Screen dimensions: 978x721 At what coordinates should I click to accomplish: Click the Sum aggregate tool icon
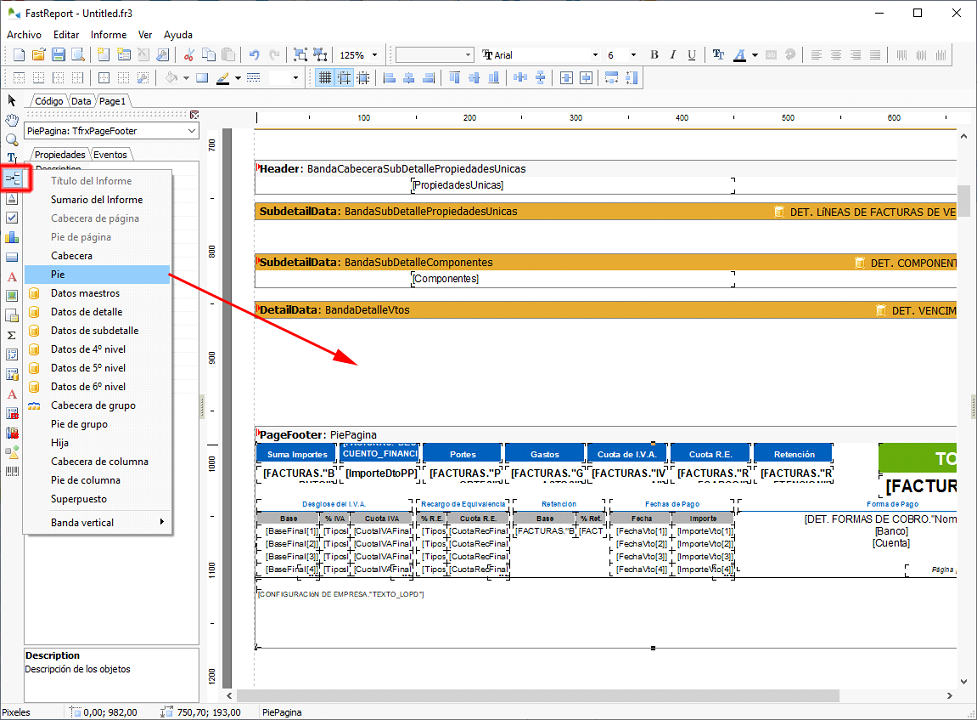[12, 335]
